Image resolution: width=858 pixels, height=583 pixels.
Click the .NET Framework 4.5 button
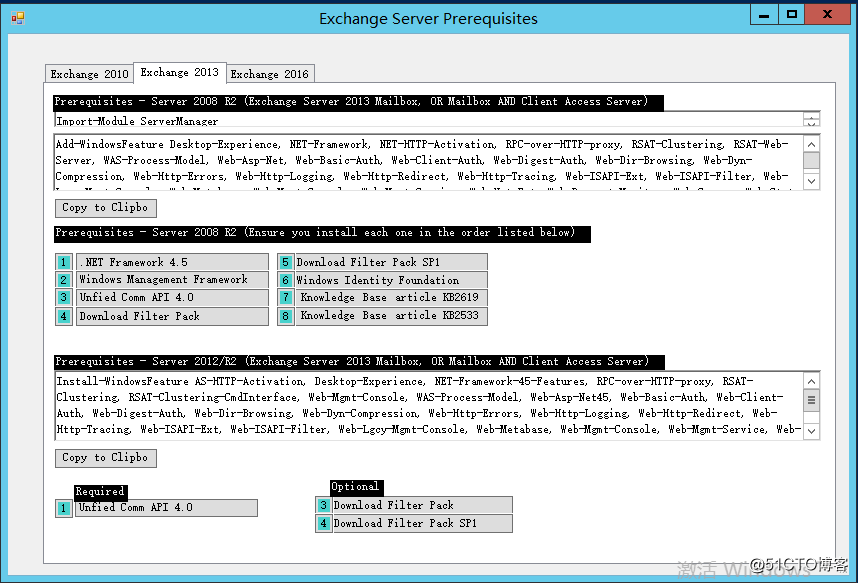(172, 262)
